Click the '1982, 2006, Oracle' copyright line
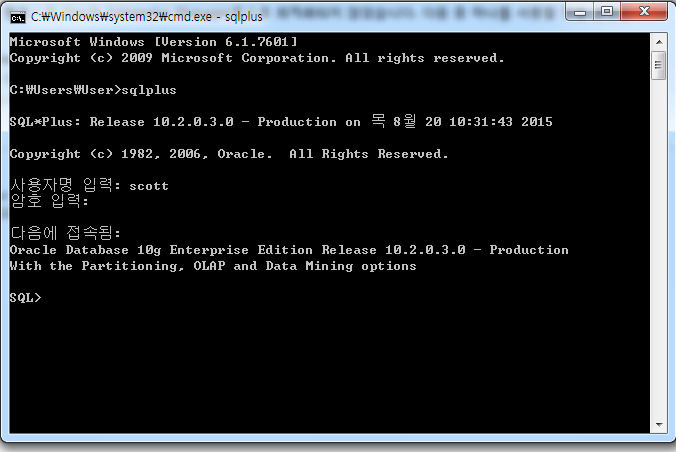This screenshot has height=452, width=676. pos(229,154)
